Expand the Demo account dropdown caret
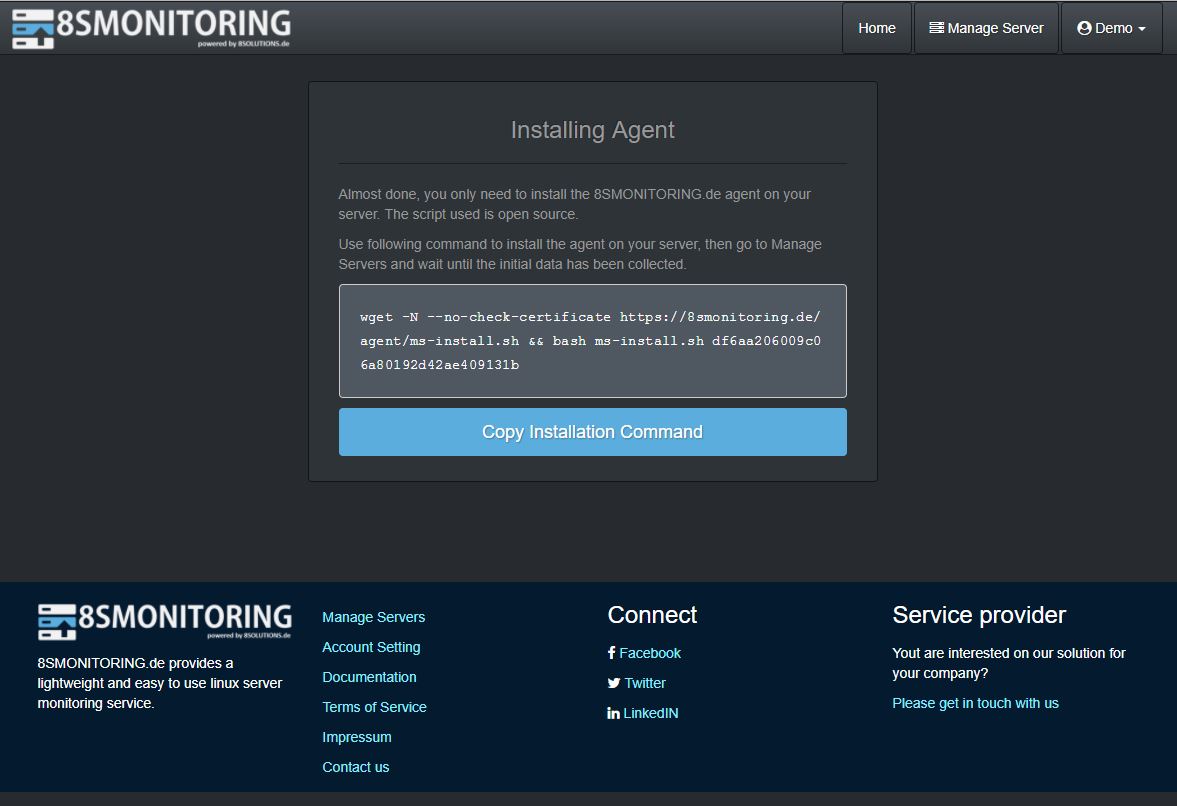 click(x=1142, y=29)
